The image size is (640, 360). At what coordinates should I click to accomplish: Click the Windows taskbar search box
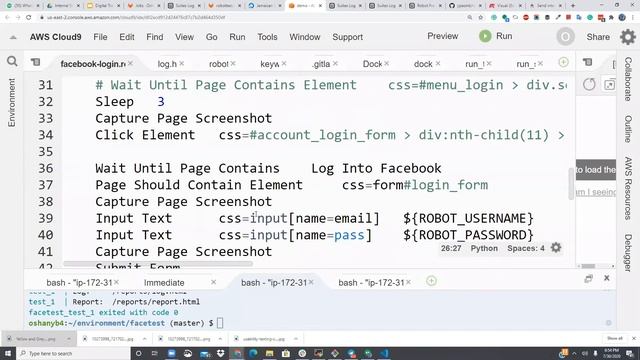(73, 353)
